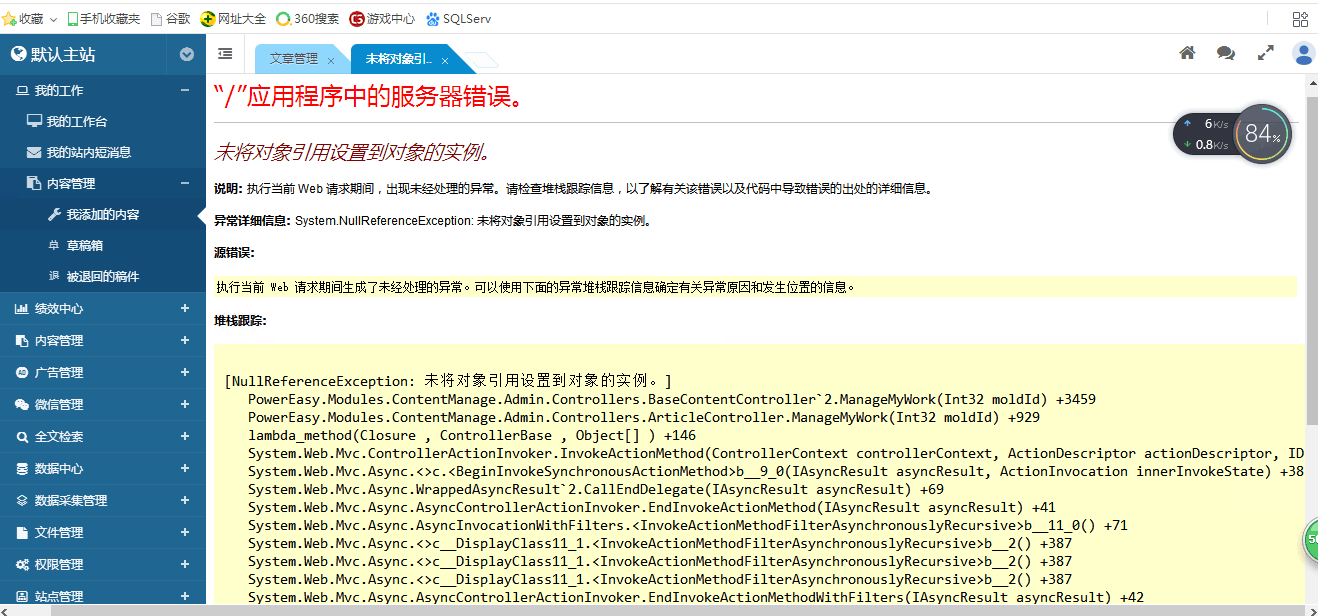
Task: Select 草稿箱 in the sidebar
Action: pyautogui.click(x=84, y=245)
